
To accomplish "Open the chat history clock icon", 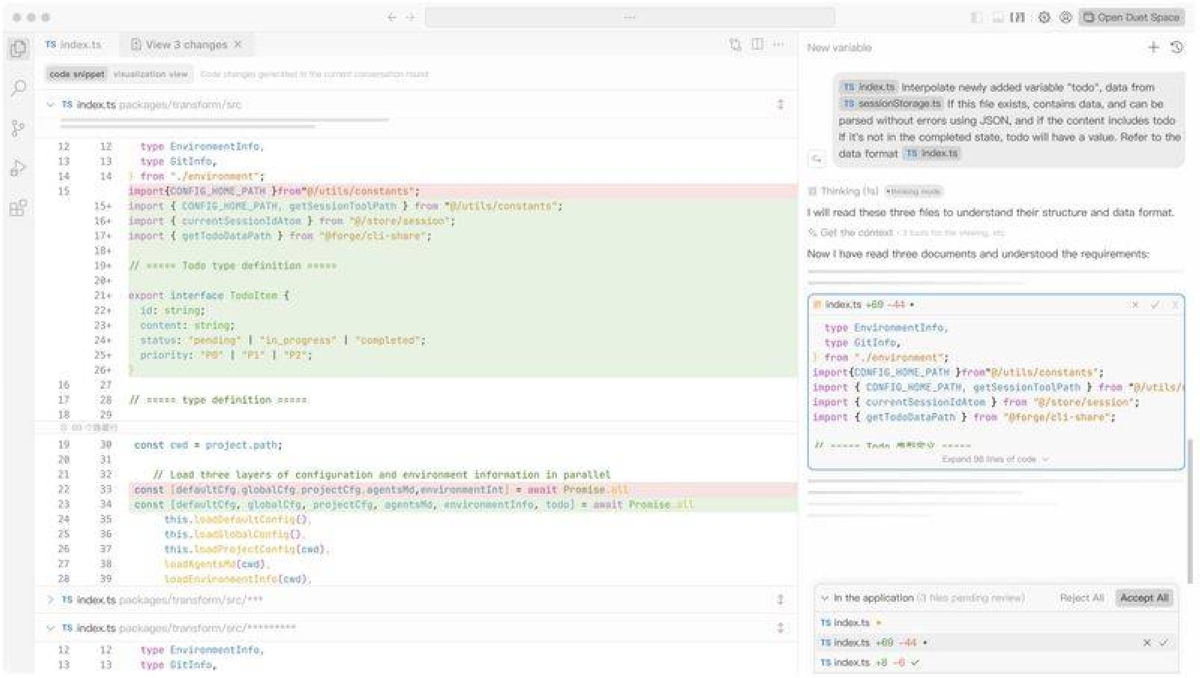I will [x=1176, y=47].
